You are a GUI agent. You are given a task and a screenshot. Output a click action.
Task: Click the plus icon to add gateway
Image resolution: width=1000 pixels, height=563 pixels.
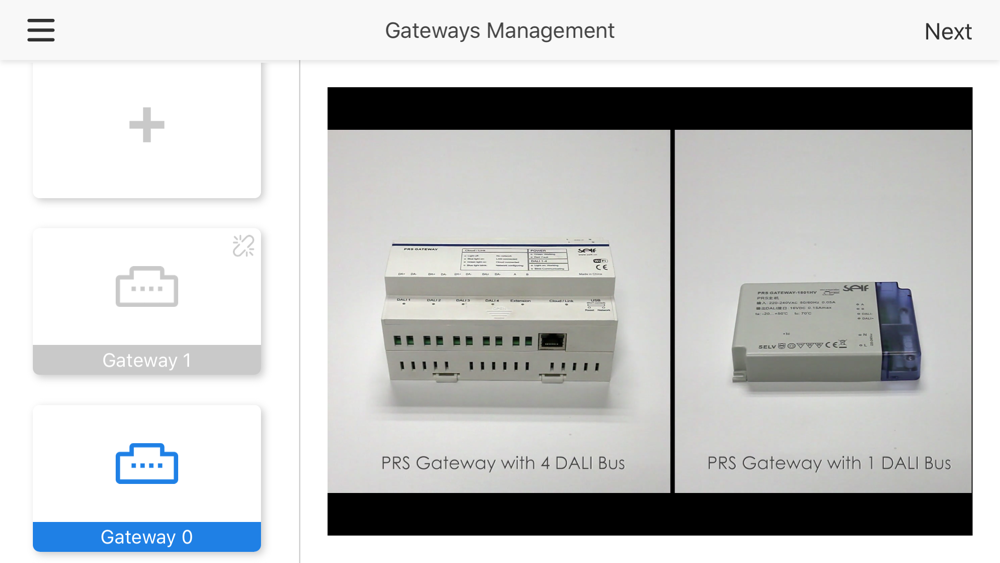pos(147,124)
